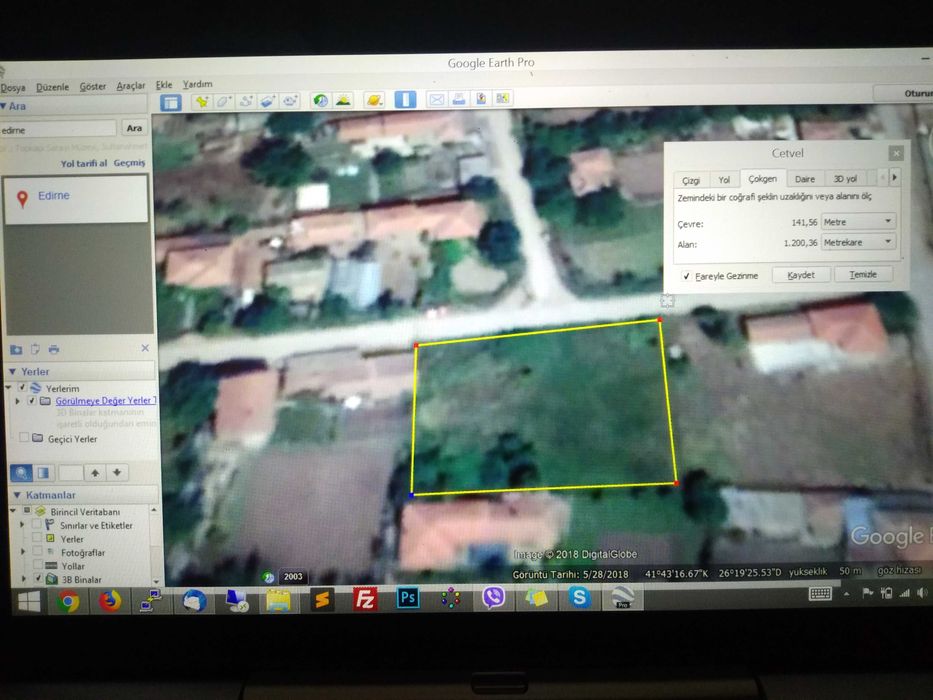933x700 pixels.
Task: Click the Yol tarifi al link
Action: pos(84,163)
